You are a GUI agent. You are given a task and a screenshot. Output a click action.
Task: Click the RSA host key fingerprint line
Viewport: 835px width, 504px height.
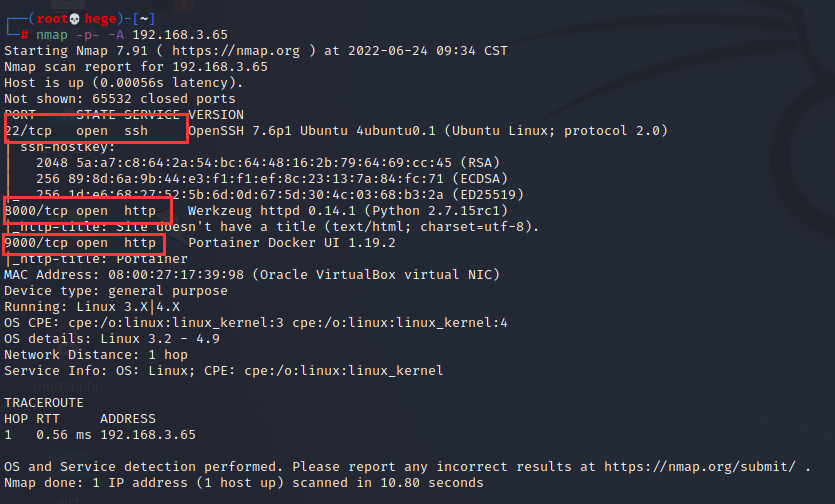coord(268,163)
